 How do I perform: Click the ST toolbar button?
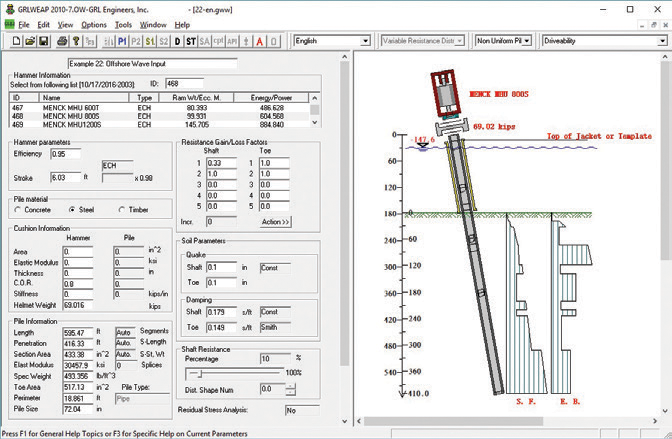click(x=190, y=41)
